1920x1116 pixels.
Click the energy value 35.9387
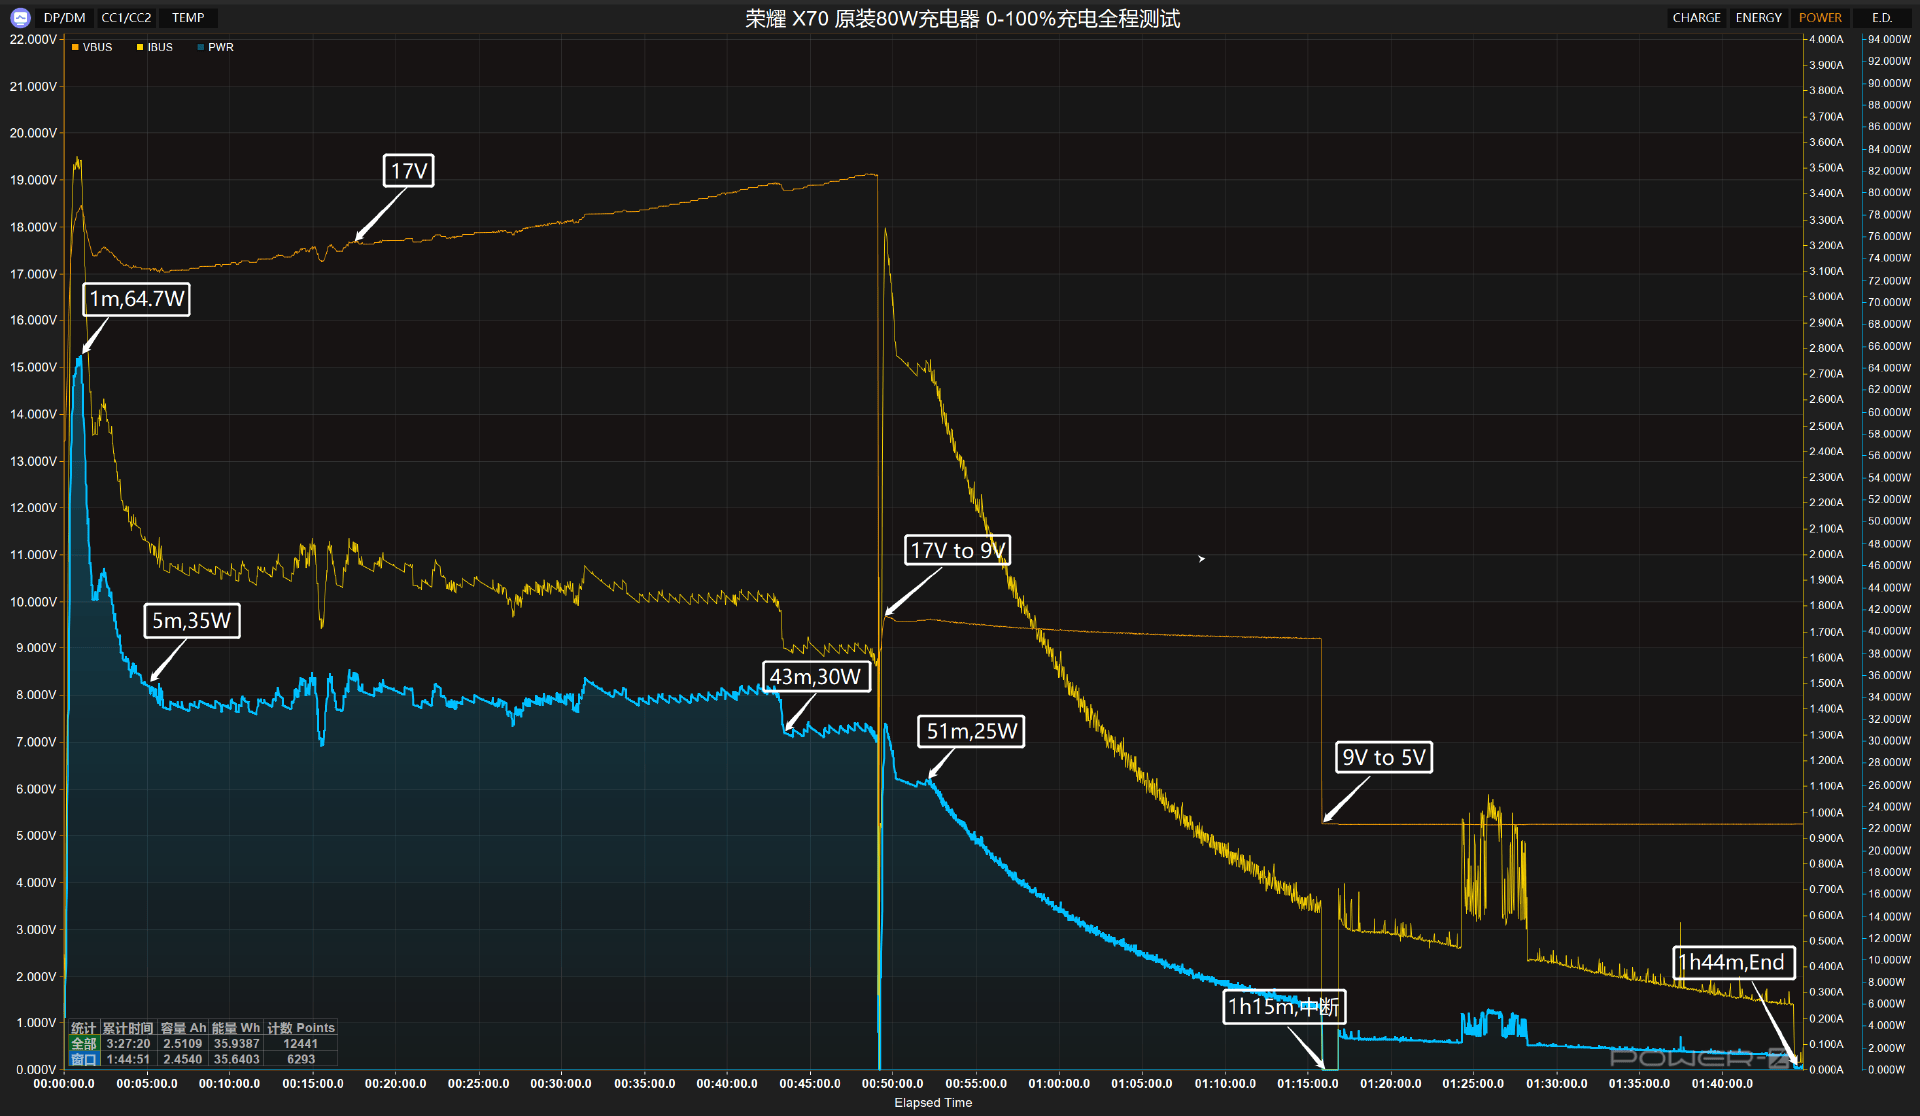[x=236, y=1044]
